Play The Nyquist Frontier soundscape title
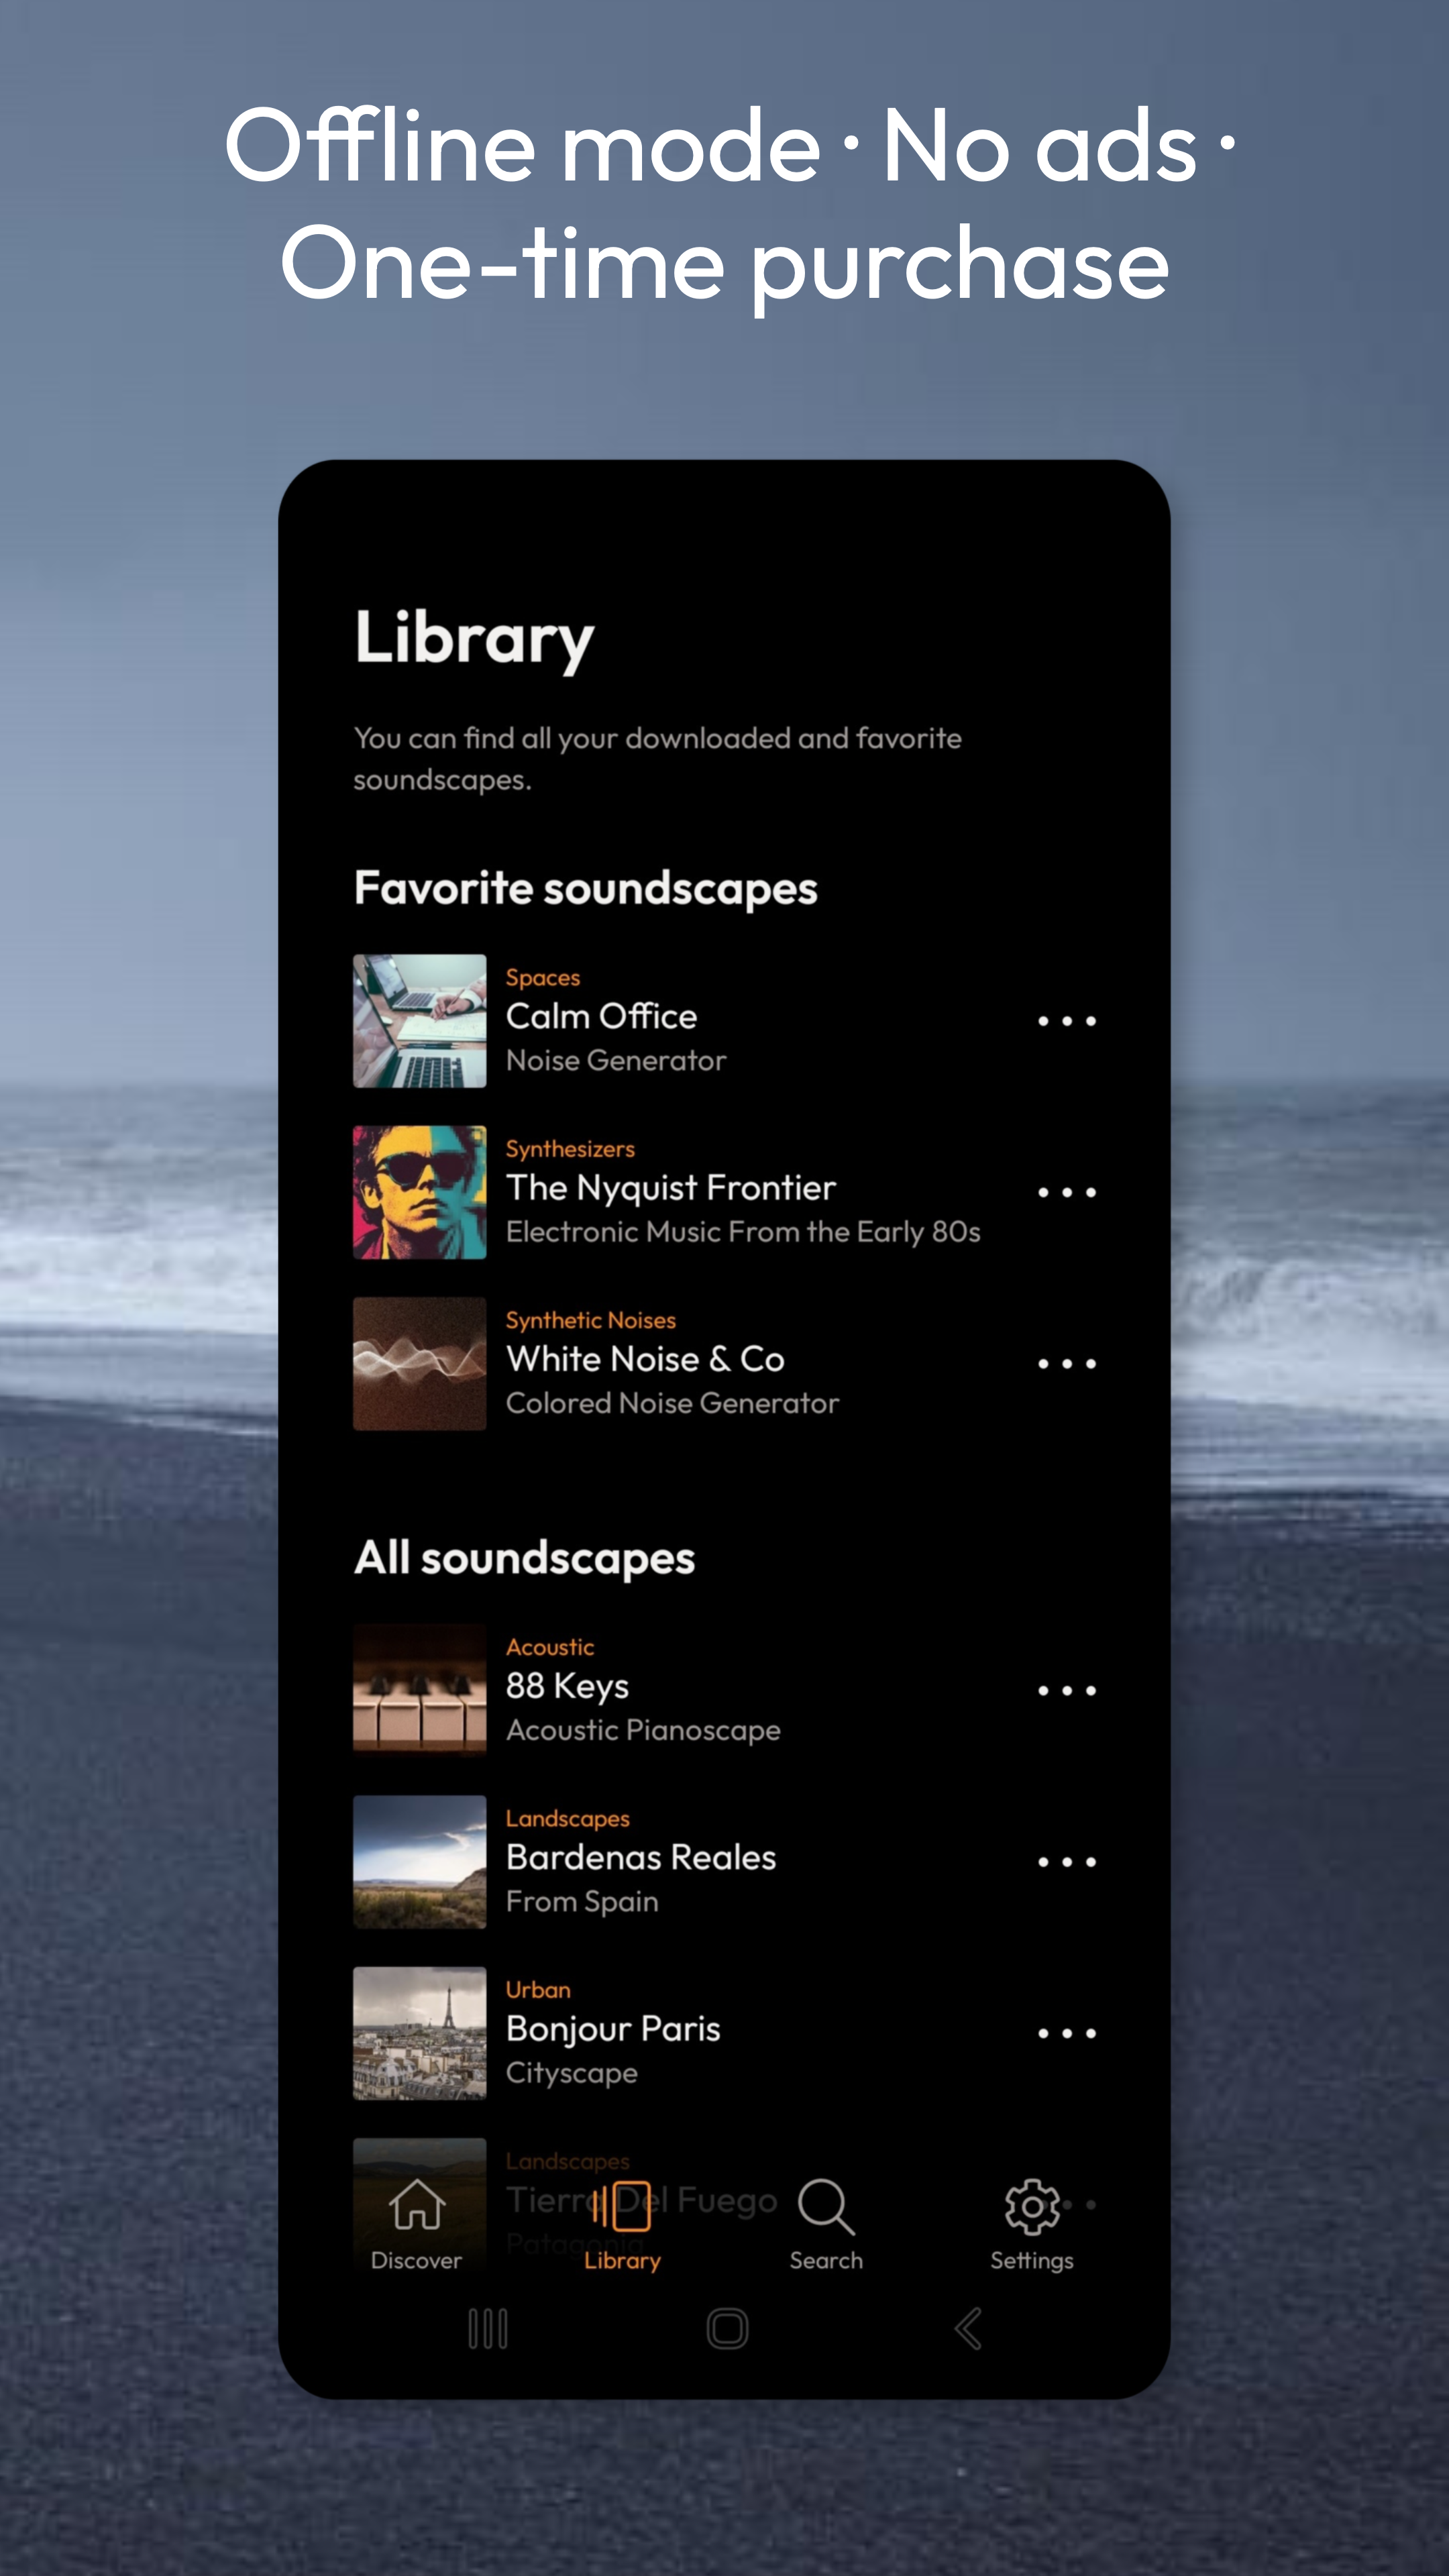 (670, 1188)
